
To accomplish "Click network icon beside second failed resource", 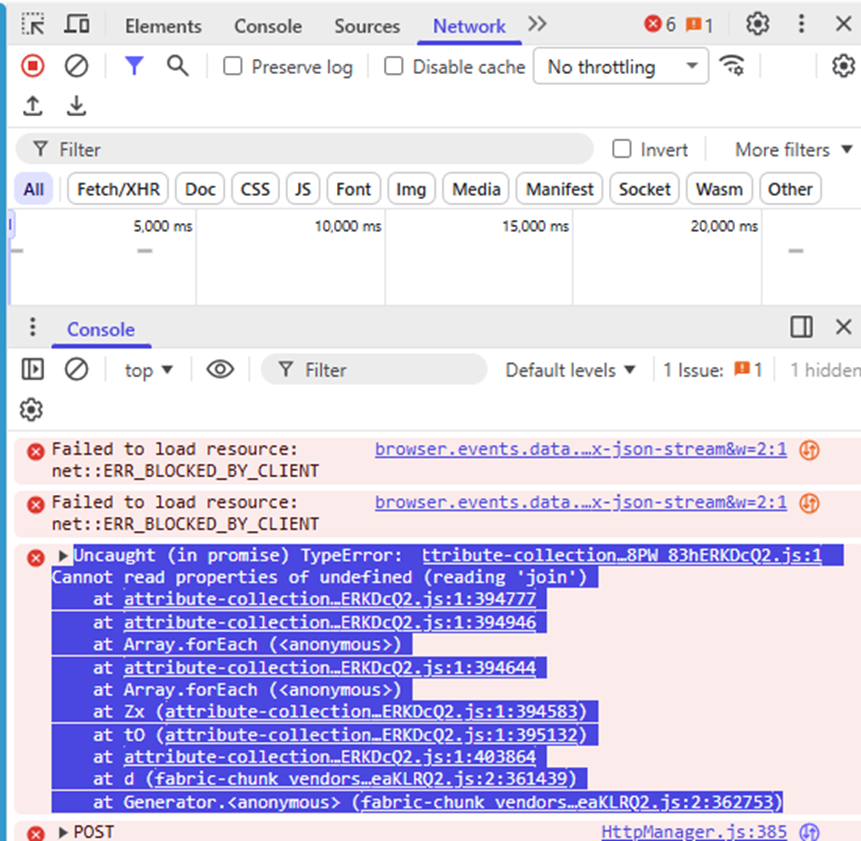I will [809, 503].
